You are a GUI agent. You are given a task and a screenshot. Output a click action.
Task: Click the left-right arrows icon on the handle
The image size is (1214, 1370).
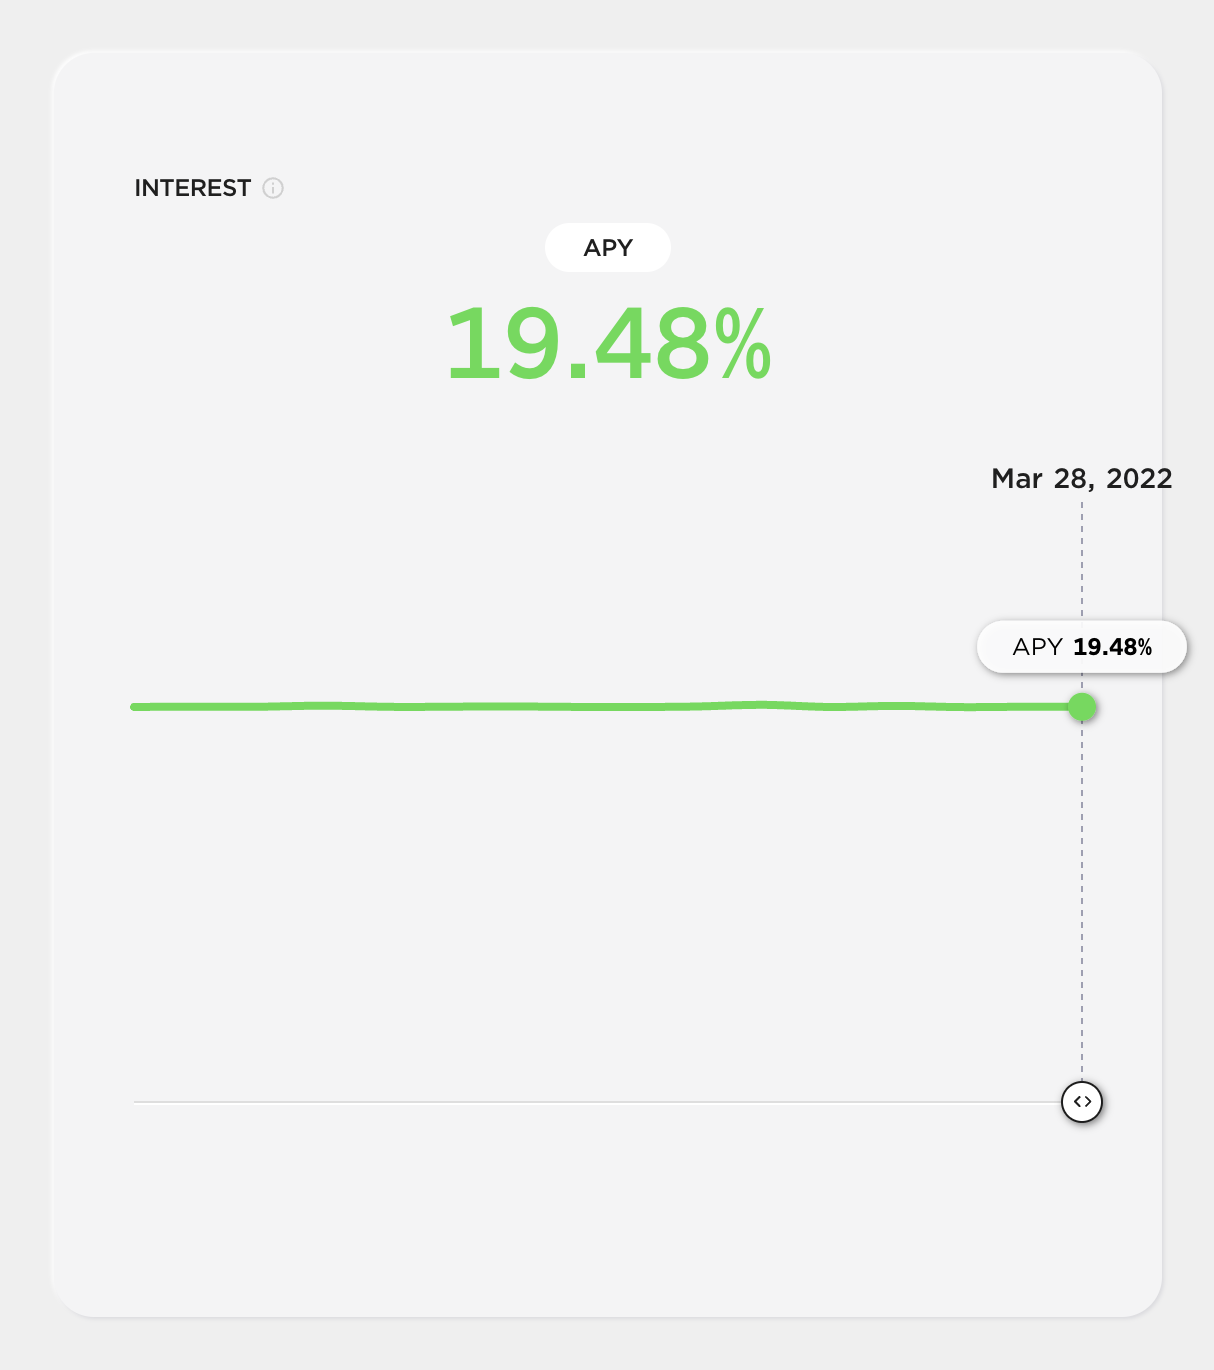click(x=1082, y=1102)
